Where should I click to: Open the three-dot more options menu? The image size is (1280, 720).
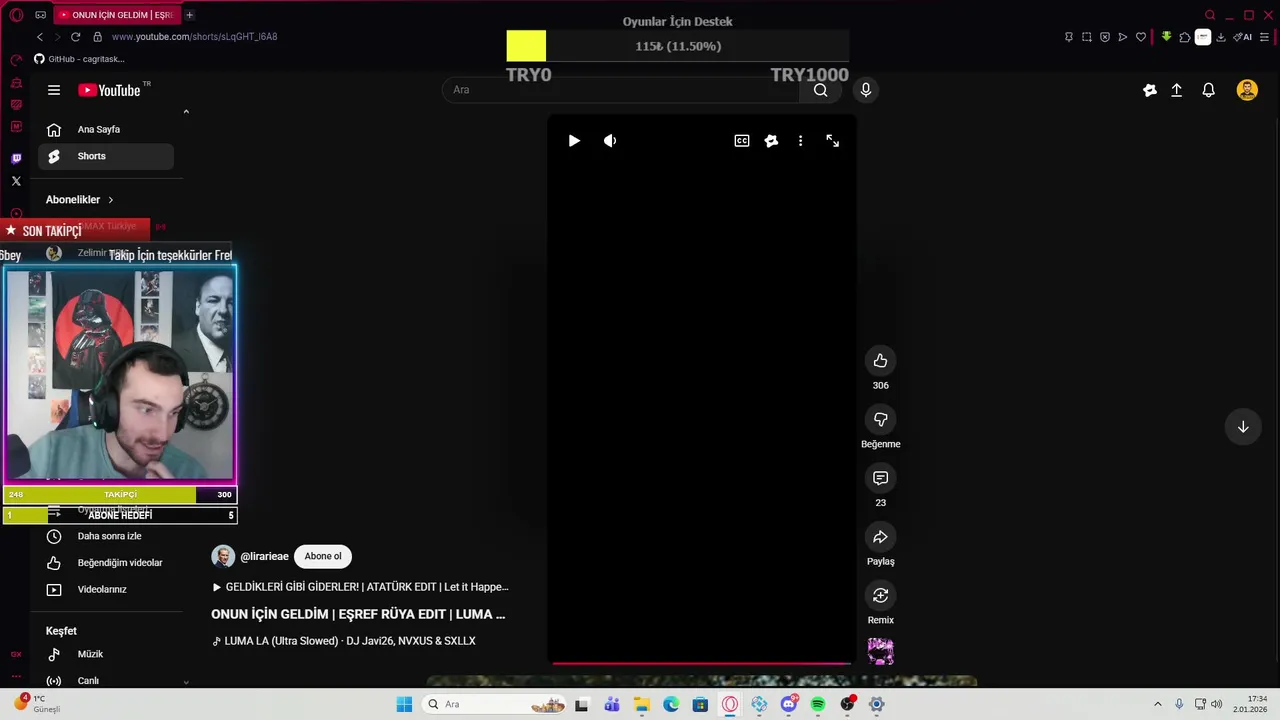[800, 141]
